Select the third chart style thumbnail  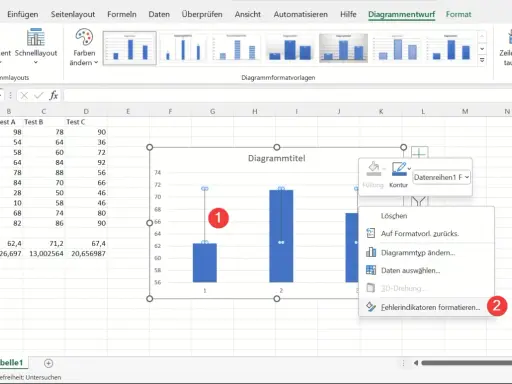[236, 48]
